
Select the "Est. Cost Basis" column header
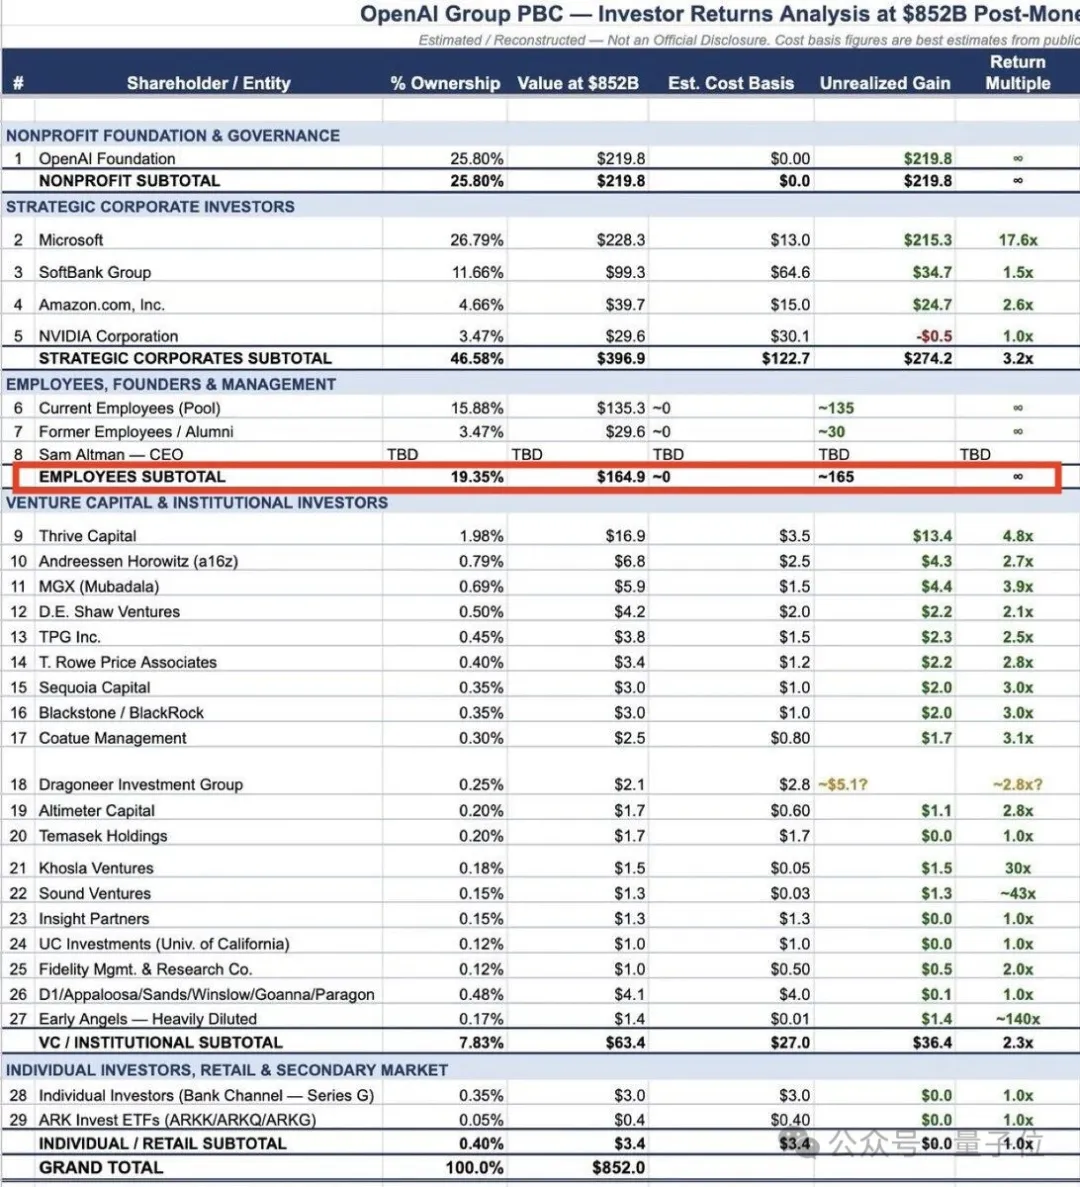tap(730, 83)
